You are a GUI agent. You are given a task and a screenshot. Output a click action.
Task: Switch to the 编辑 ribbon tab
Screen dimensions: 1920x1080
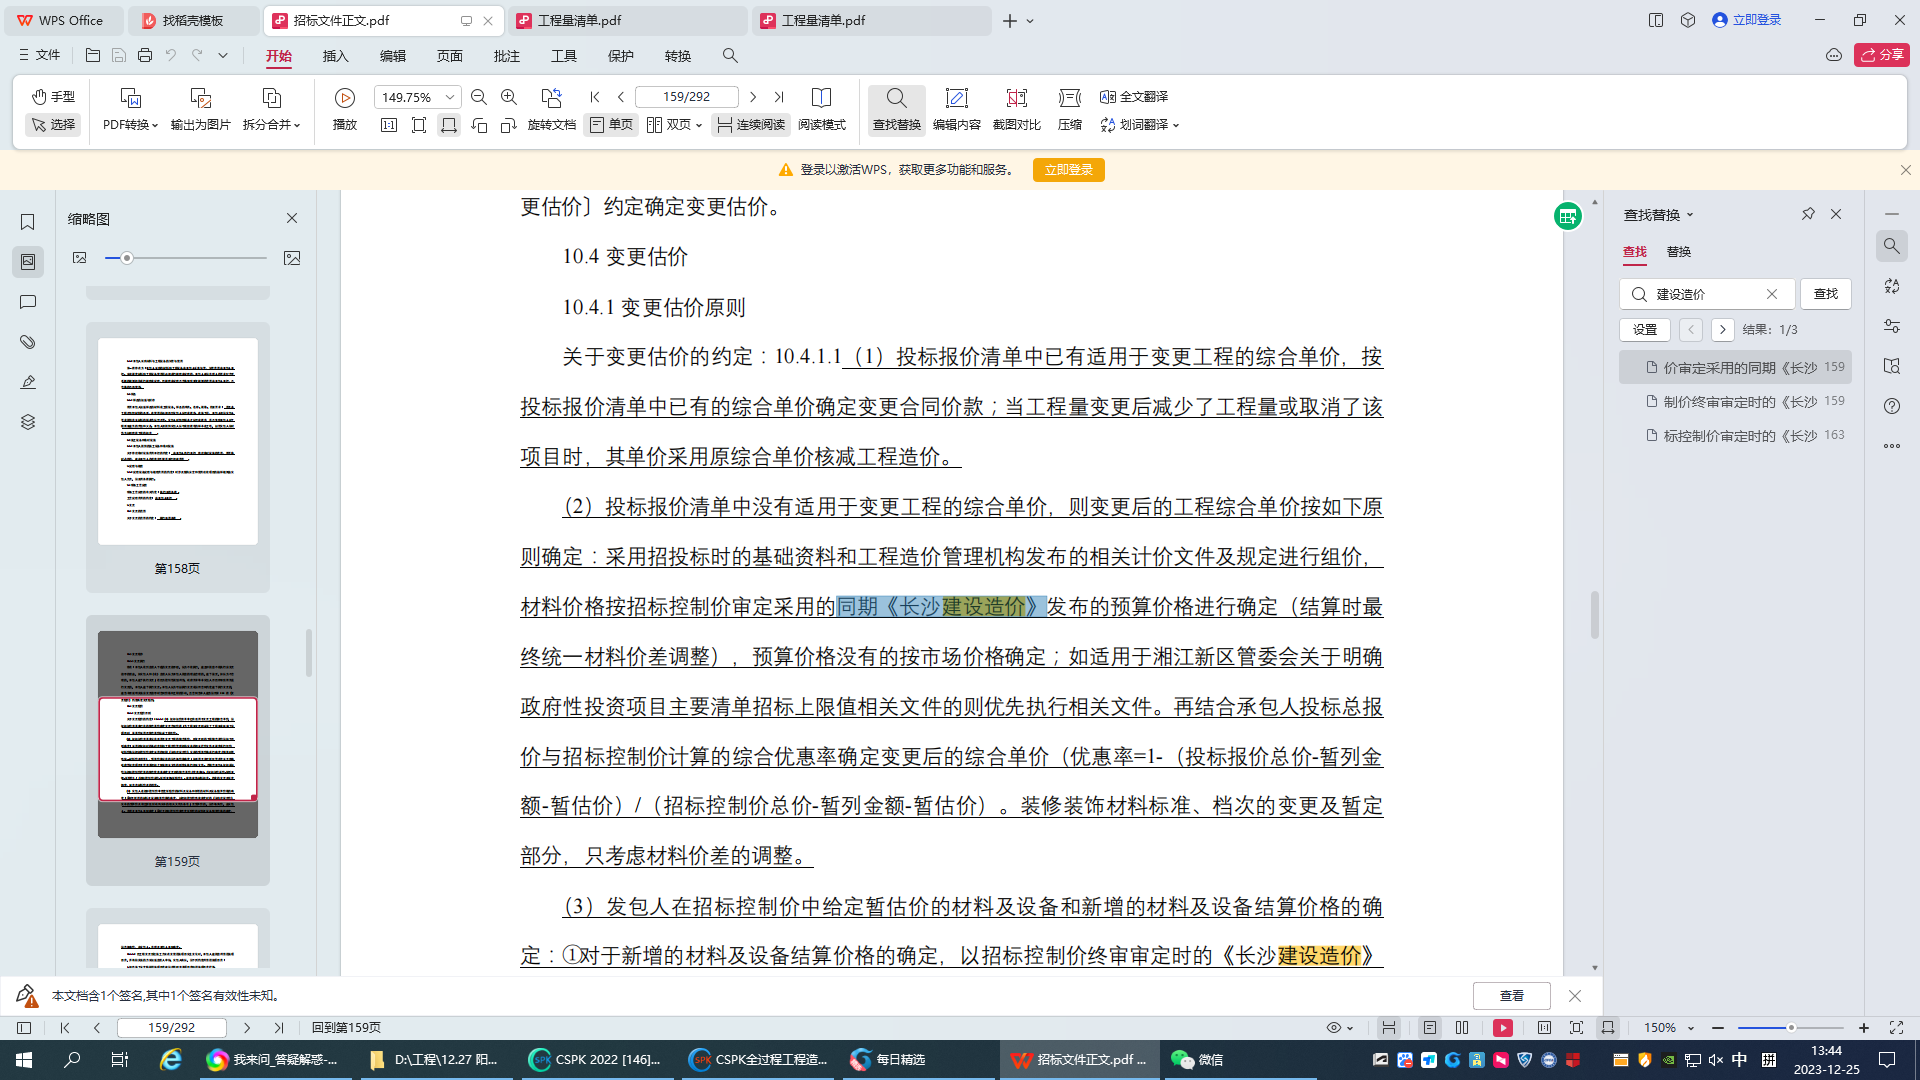click(393, 56)
